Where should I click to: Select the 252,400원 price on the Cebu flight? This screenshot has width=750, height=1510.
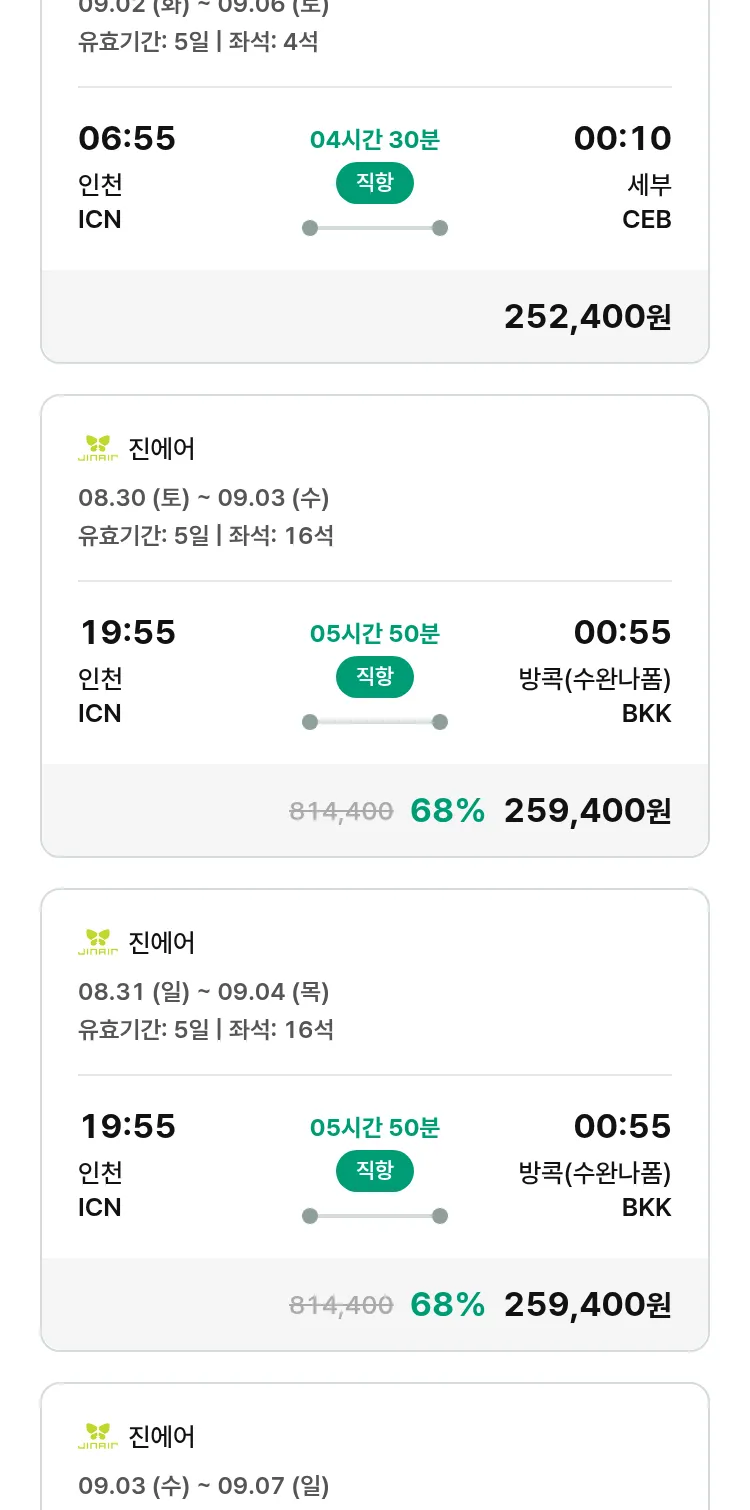587,316
